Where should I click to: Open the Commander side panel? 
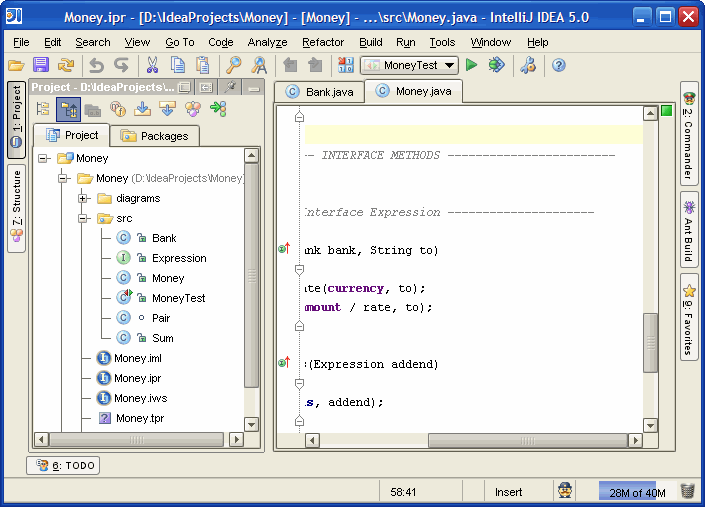(x=688, y=133)
